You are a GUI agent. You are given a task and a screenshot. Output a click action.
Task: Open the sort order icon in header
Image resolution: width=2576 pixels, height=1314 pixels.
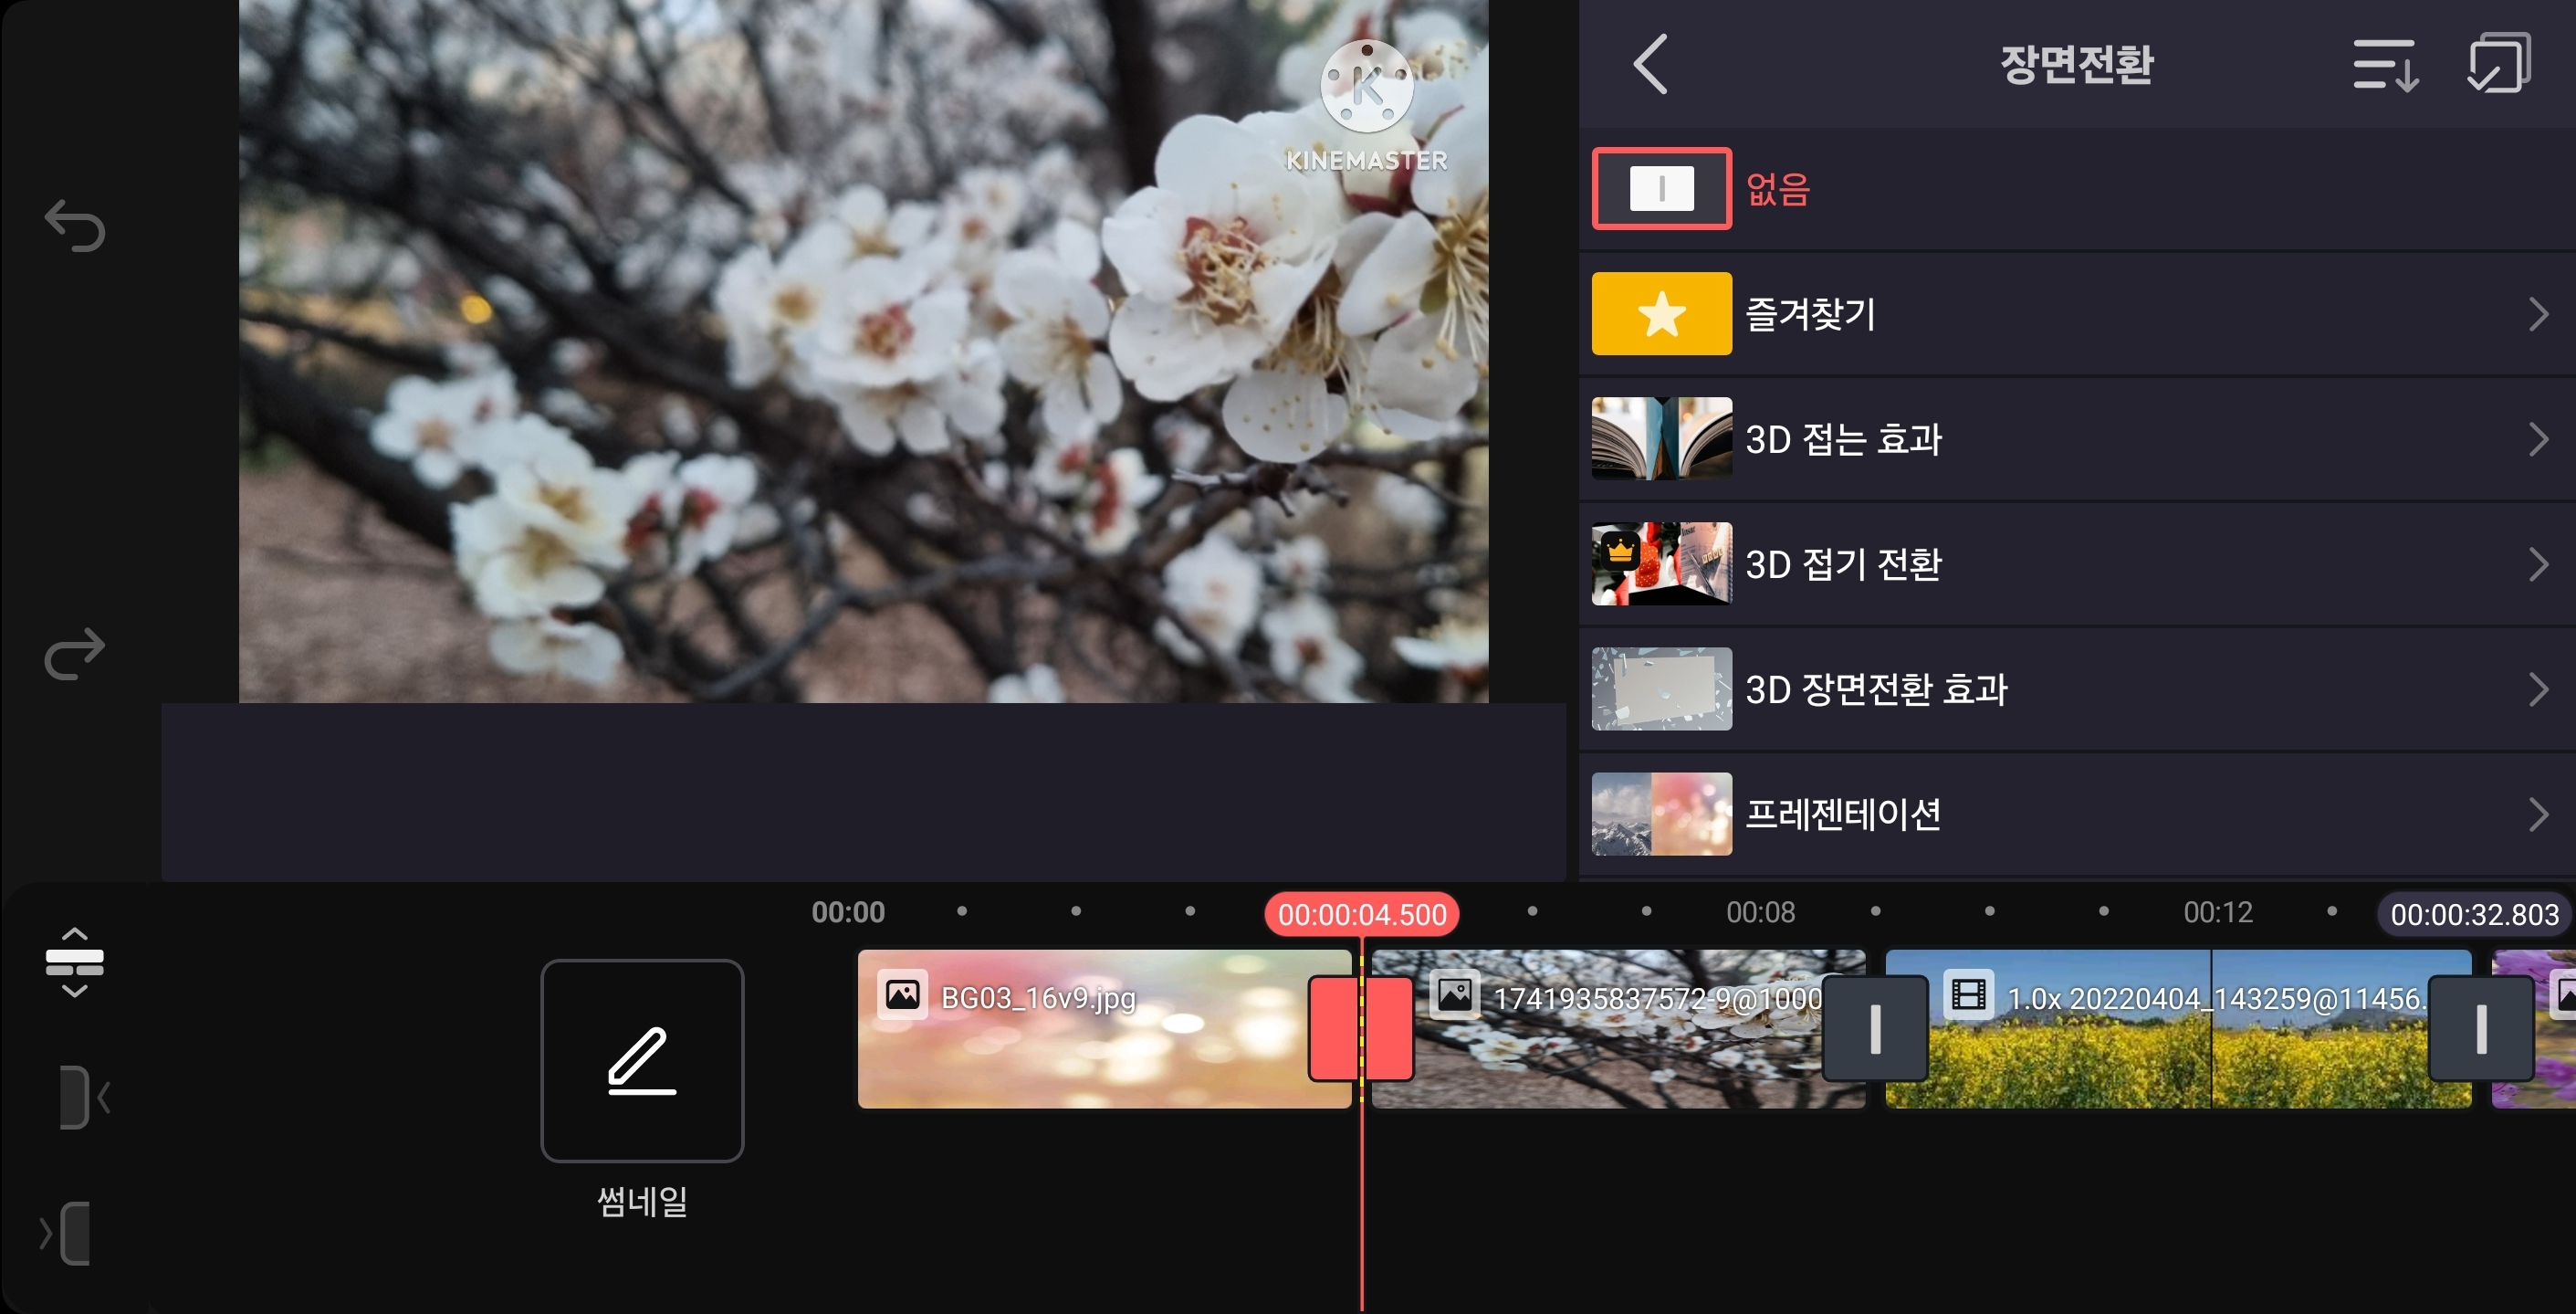click(2384, 65)
